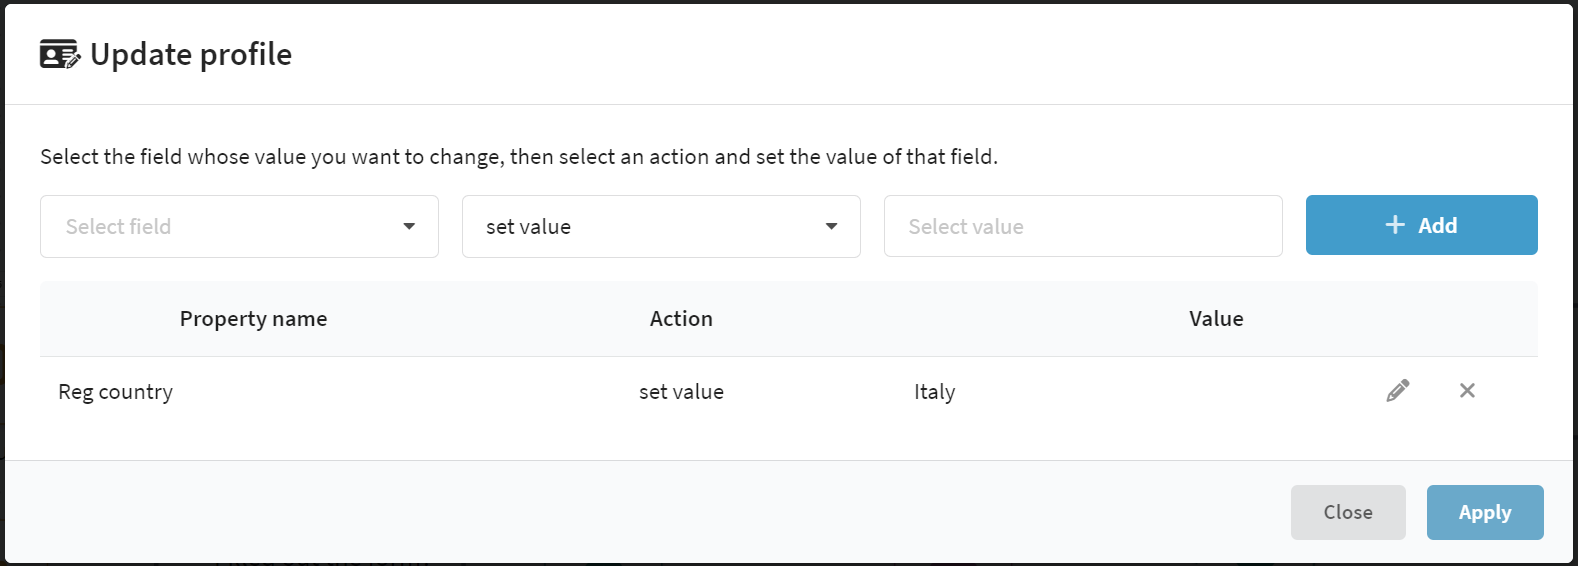
Task: Click the Property name column header
Action: coord(253,319)
